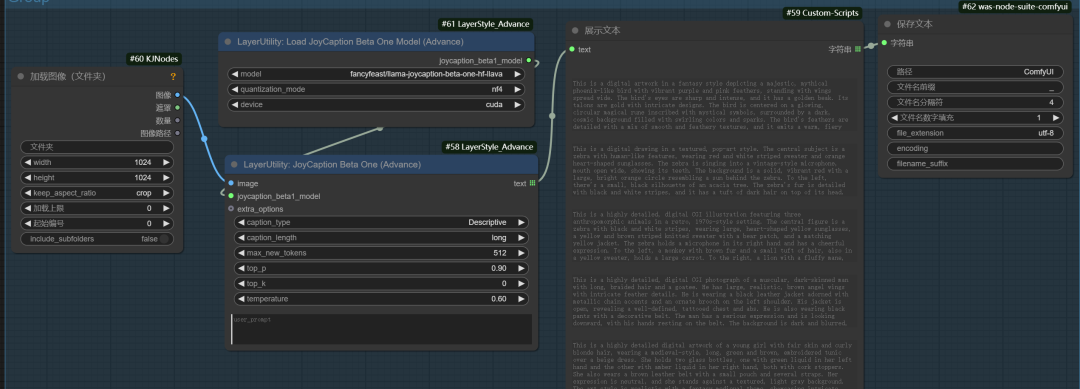
Task: Collapse the JoyCaption Beta One (Advance) node
Action: coord(234,165)
